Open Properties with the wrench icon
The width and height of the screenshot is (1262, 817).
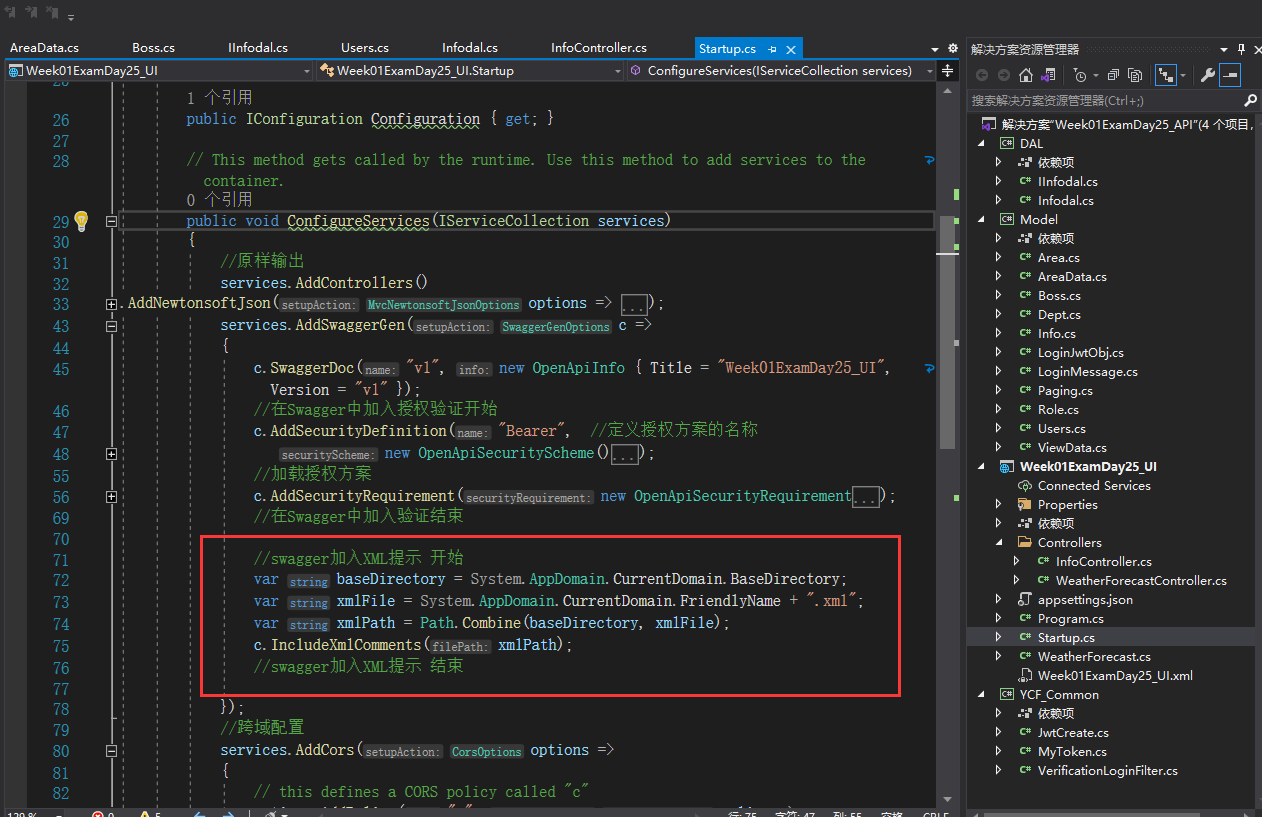pos(1208,75)
